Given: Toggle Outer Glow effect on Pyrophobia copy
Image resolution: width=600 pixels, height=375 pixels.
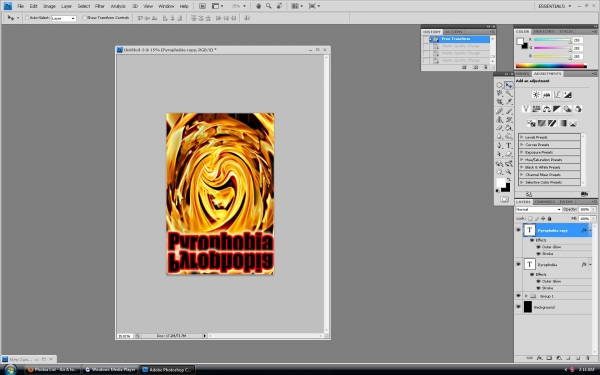Looking at the screenshot, I should (538, 247).
